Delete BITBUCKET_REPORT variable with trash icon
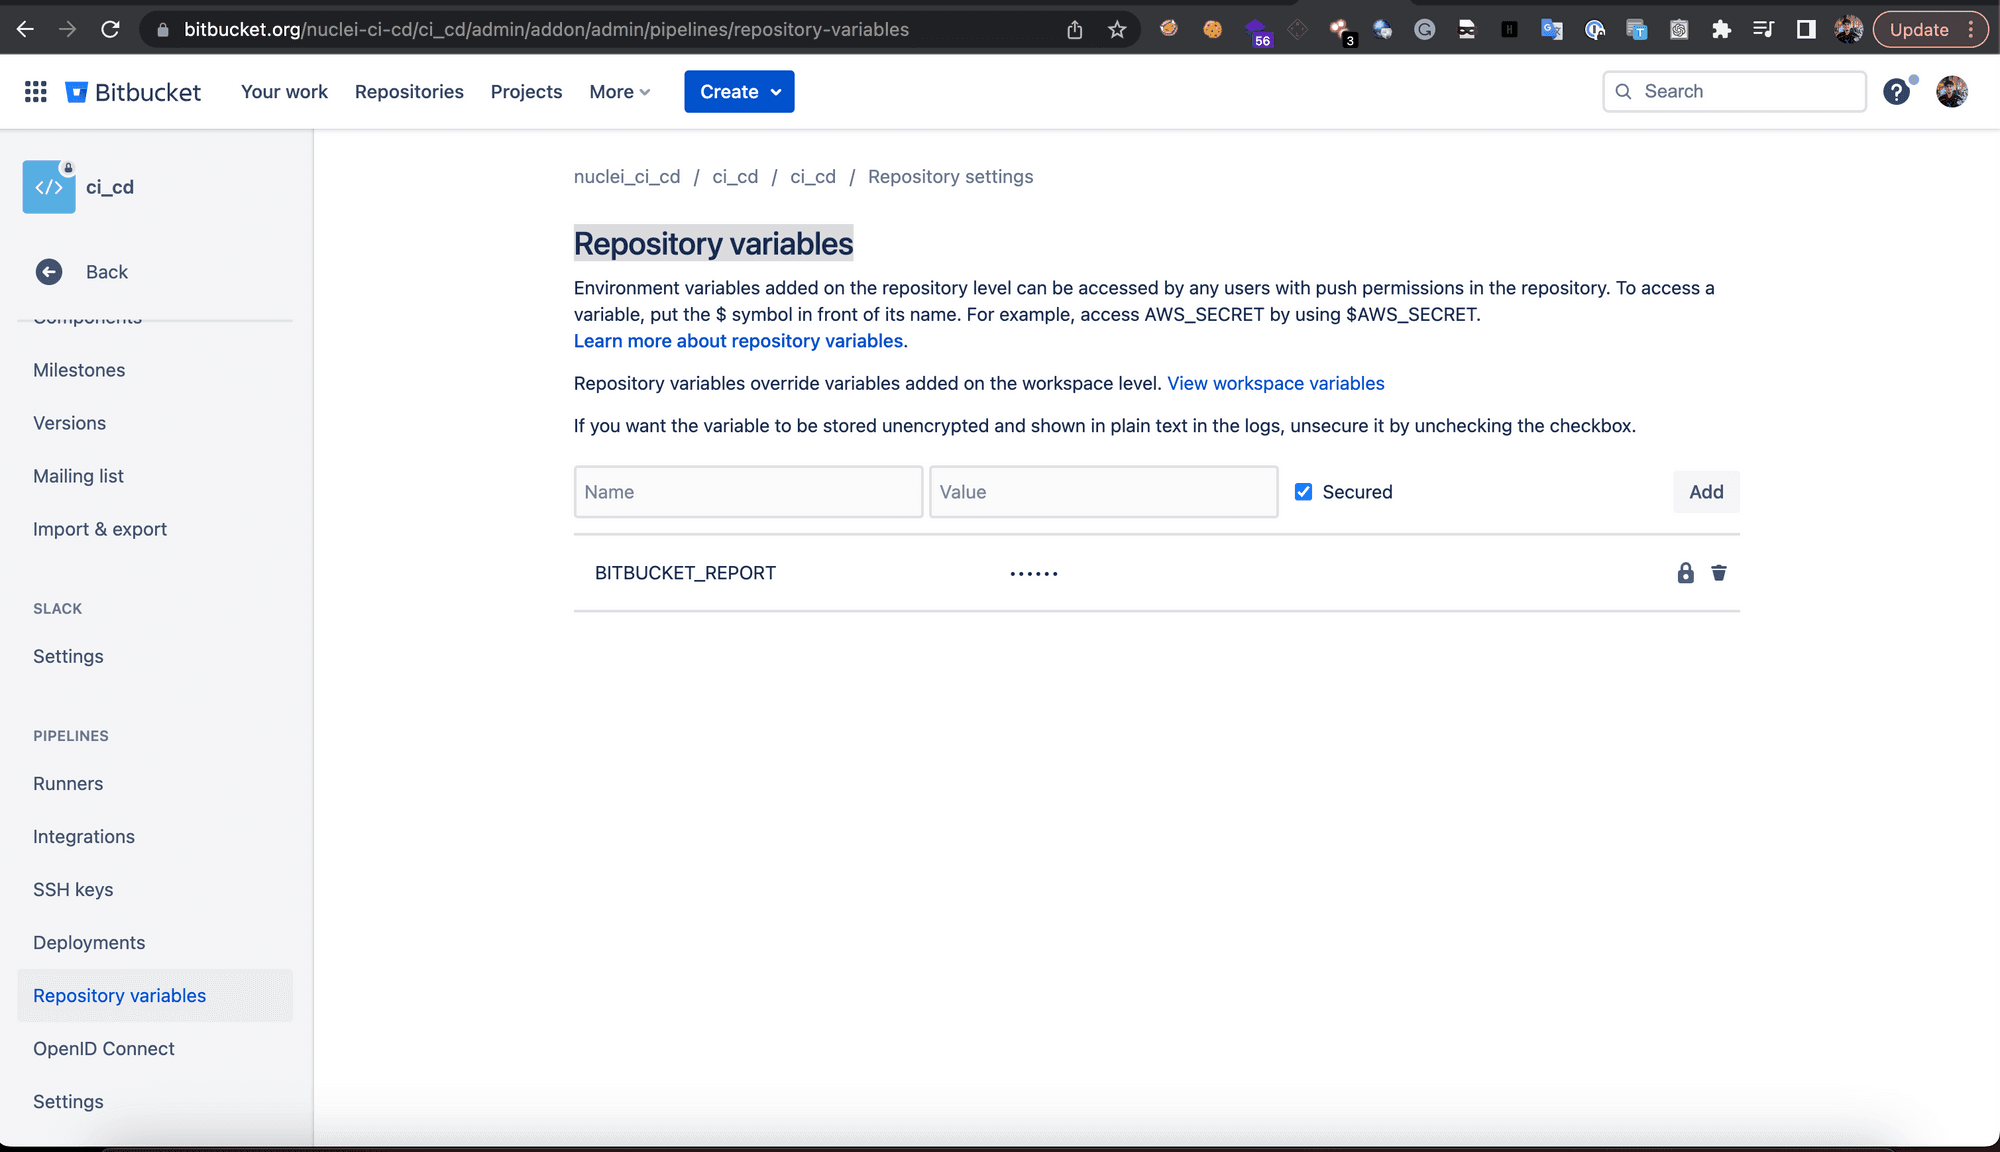The image size is (2000, 1152). (x=1719, y=573)
